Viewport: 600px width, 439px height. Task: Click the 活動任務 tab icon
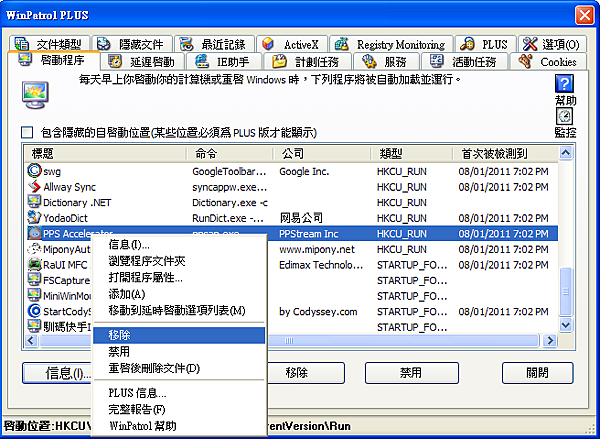tap(437, 61)
